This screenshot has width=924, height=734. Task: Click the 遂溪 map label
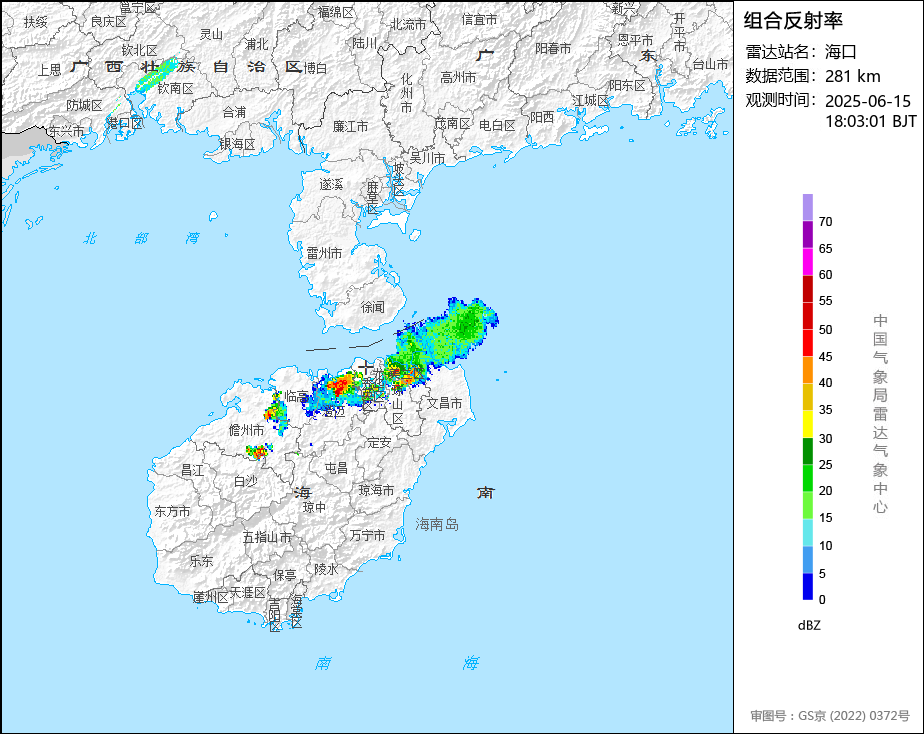[331, 184]
